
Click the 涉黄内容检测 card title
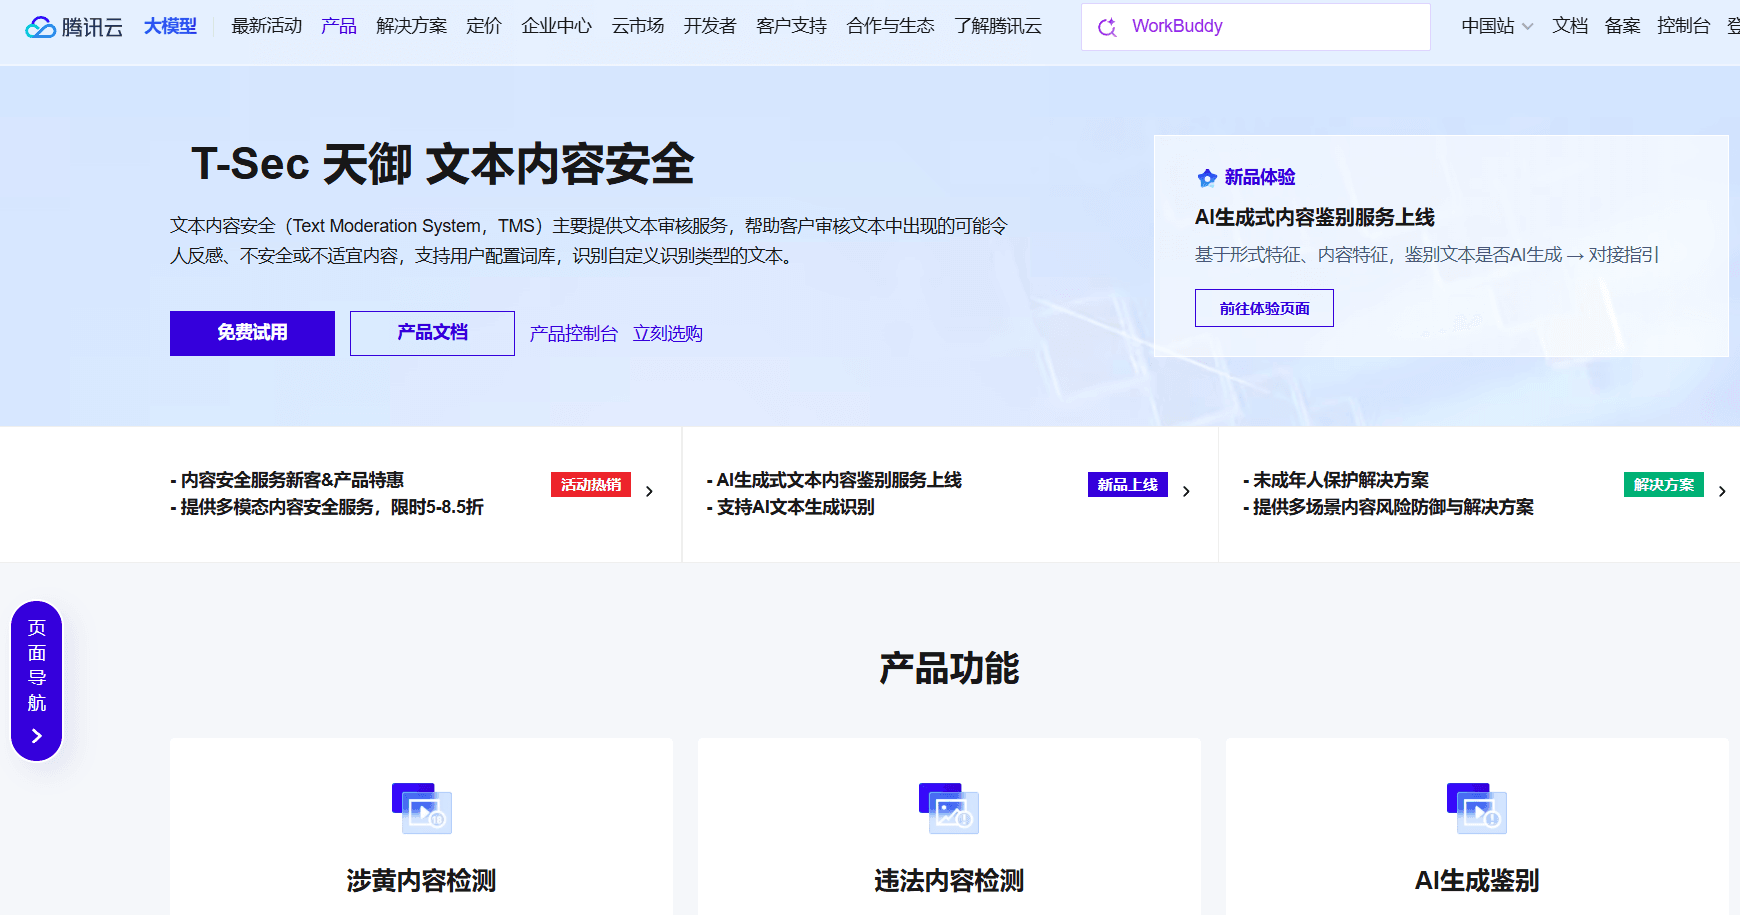(421, 881)
